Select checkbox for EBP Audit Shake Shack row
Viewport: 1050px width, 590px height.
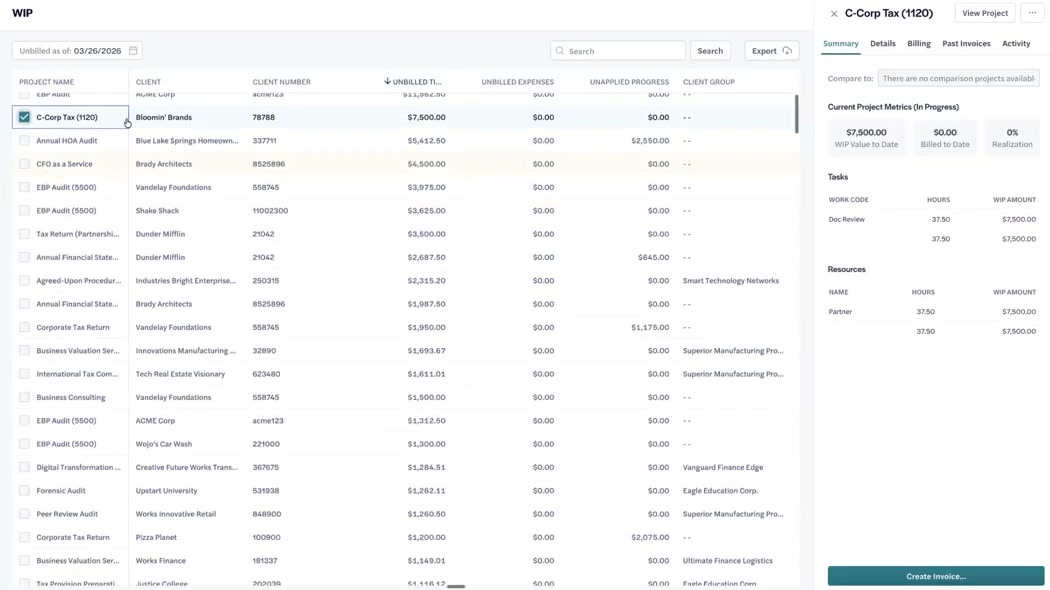(x=24, y=210)
